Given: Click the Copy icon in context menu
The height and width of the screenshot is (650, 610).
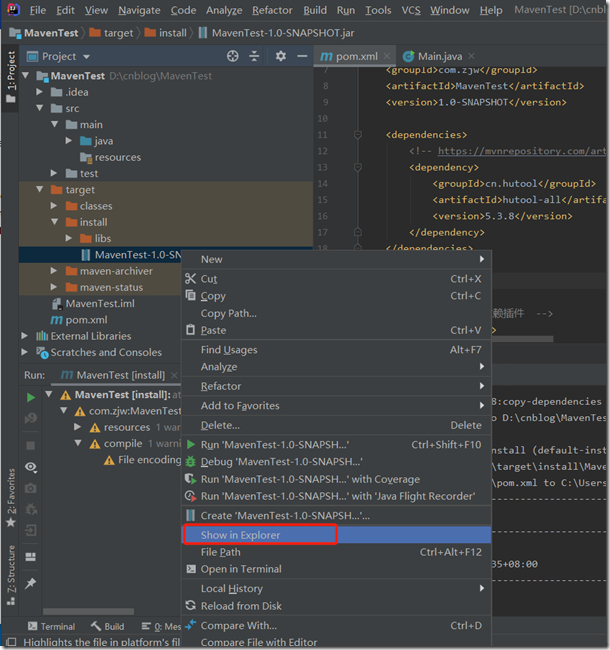Looking at the screenshot, I should pyautogui.click(x=191, y=296).
